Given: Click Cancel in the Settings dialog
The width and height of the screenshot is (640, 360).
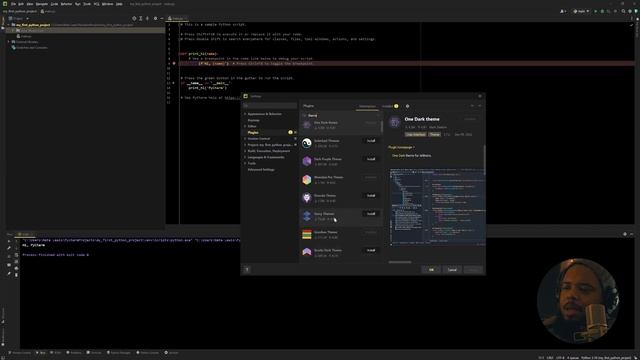Looking at the screenshot, I should pyautogui.click(x=452, y=270).
